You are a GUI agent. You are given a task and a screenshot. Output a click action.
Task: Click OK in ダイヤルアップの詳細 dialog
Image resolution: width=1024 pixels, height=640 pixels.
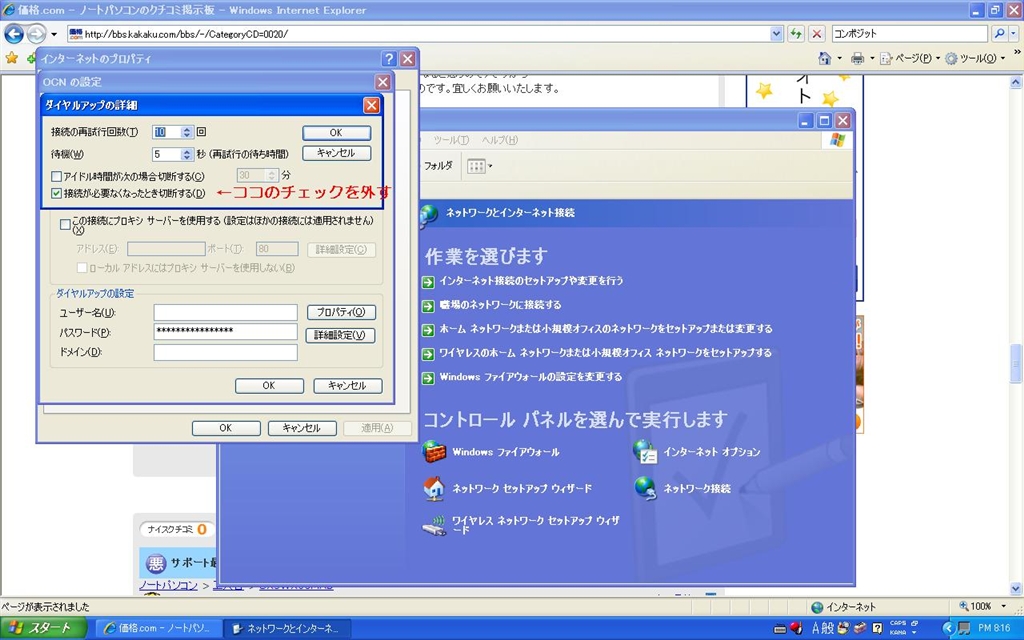click(336, 133)
